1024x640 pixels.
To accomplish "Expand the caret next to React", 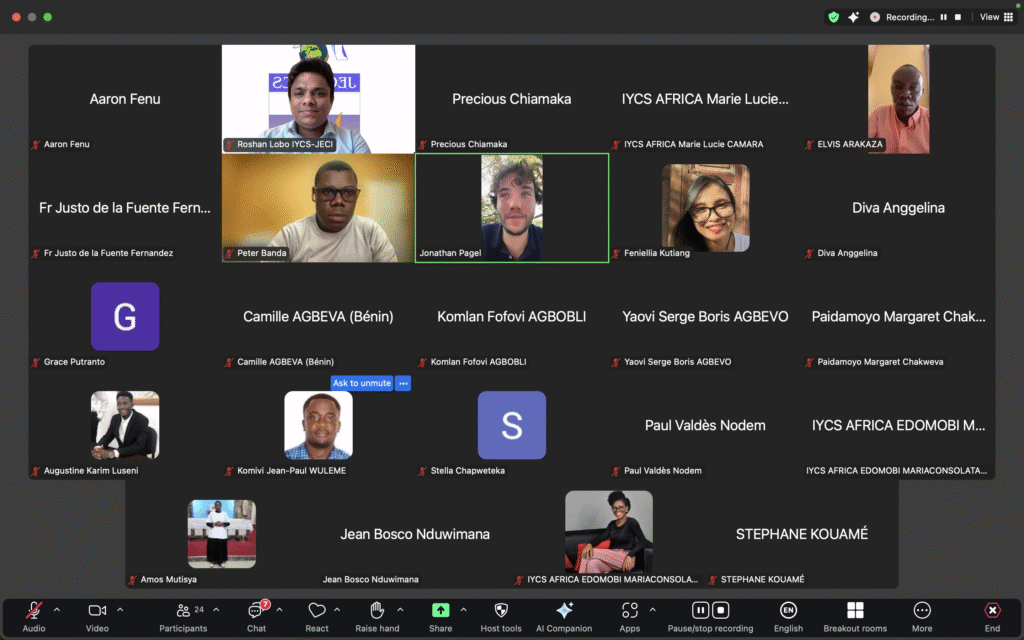I will [x=337, y=610].
